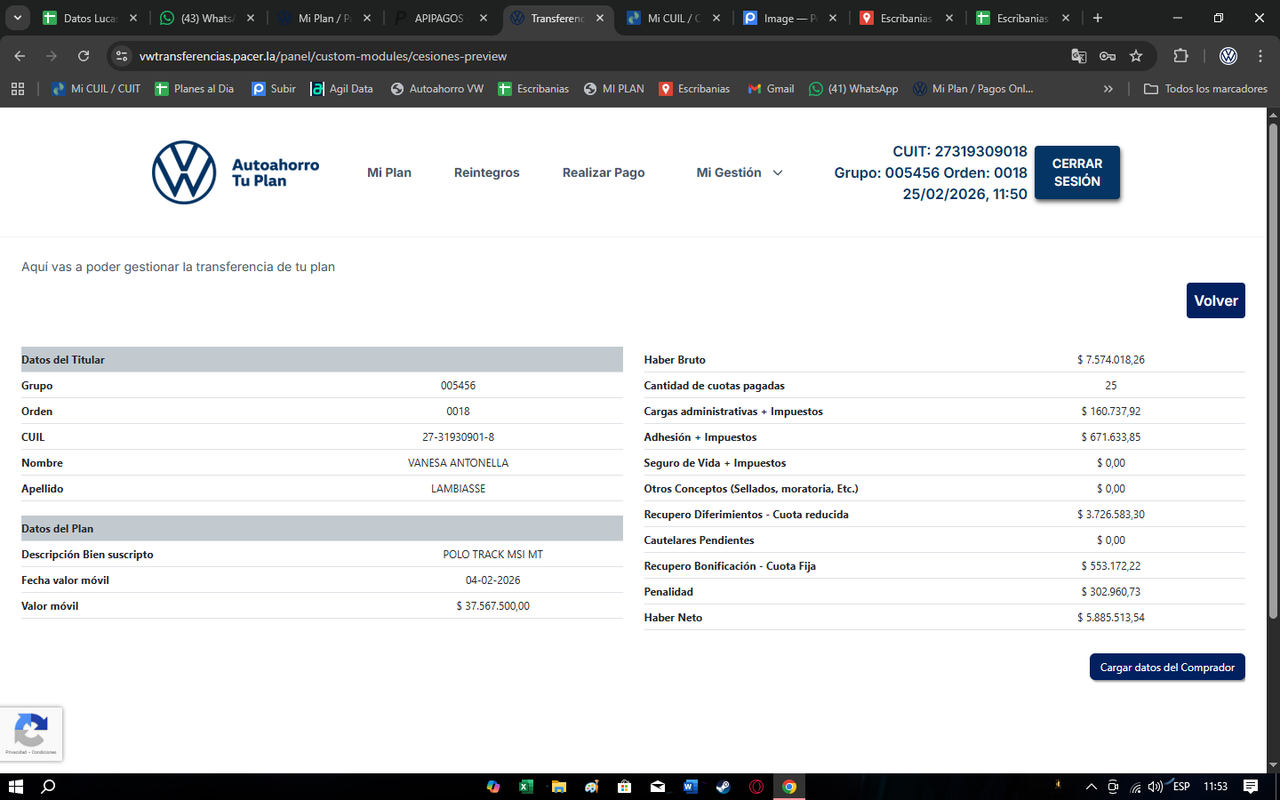Open the browser Extensions puzzle icon
Screen dimensions: 1280x800
(x=1181, y=56)
